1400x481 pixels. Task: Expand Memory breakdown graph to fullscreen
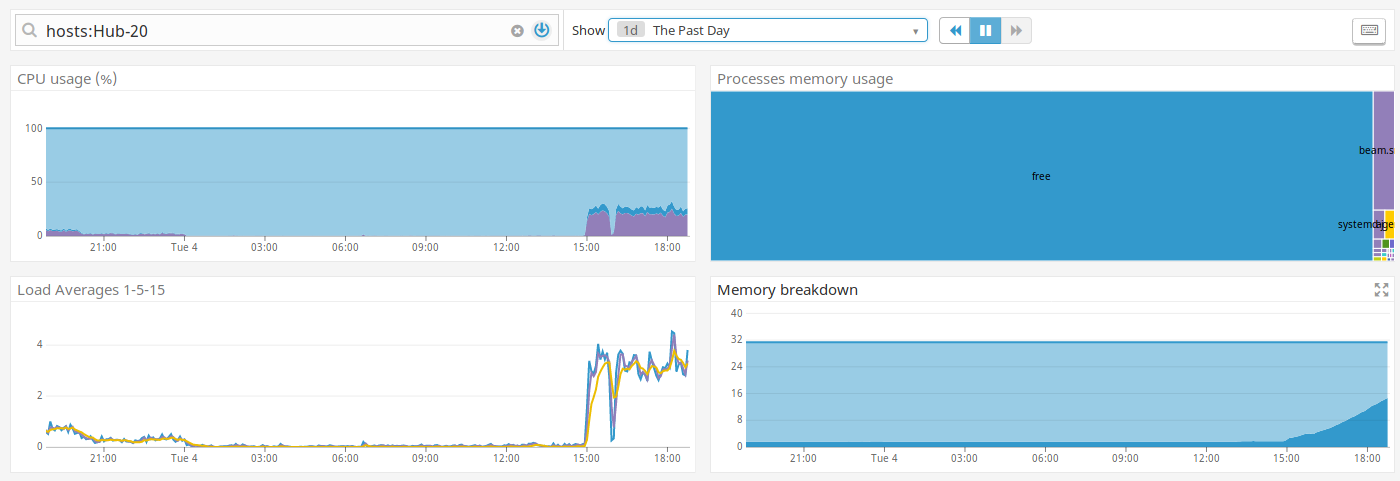1381,290
